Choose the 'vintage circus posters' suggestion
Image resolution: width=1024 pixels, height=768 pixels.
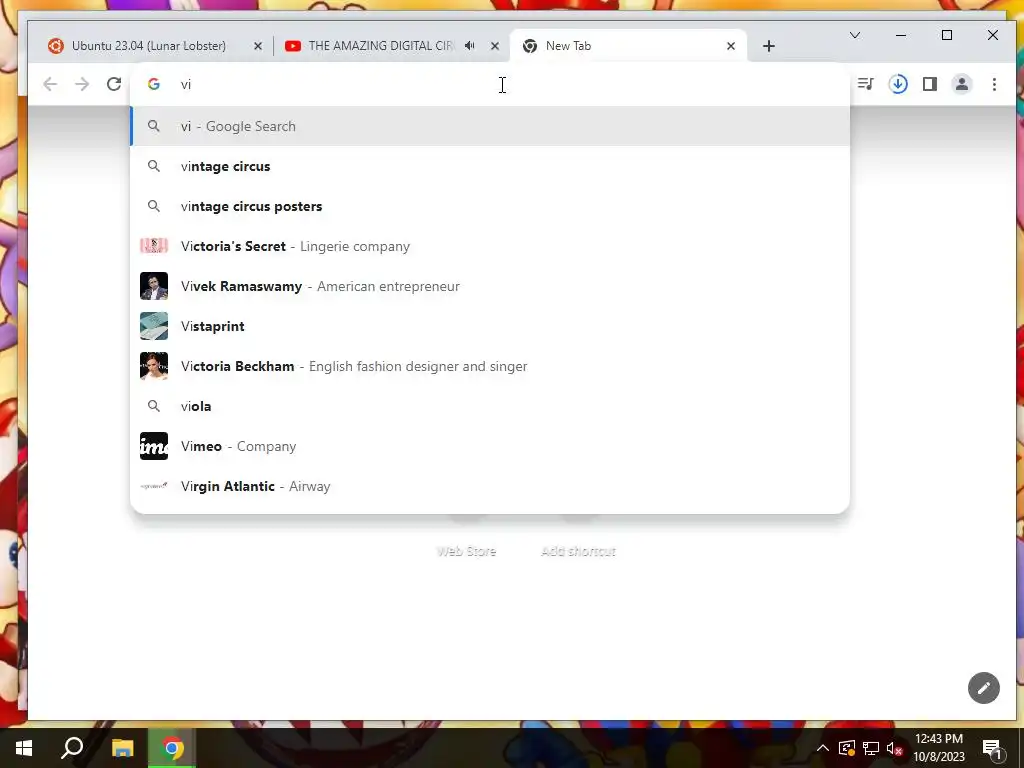click(x=490, y=206)
